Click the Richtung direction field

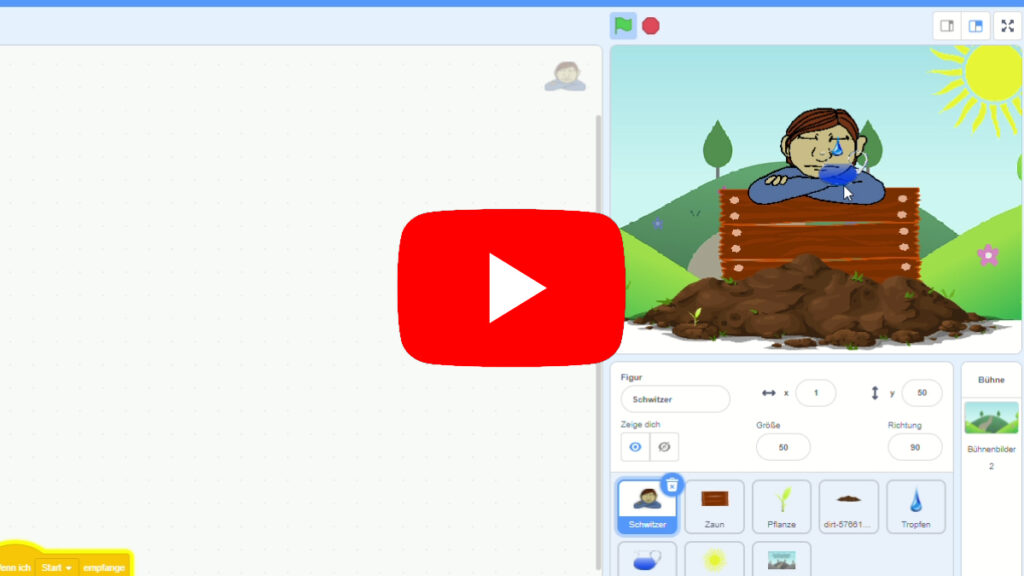tap(914, 447)
